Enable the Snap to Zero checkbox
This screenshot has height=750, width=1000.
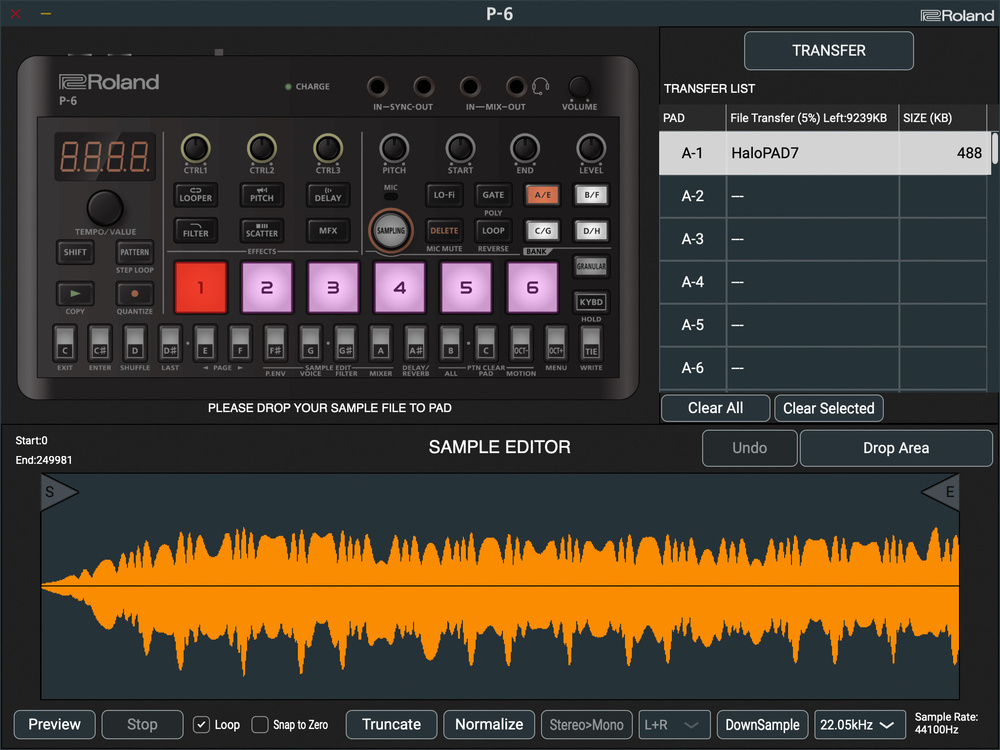tap(260, 724)
